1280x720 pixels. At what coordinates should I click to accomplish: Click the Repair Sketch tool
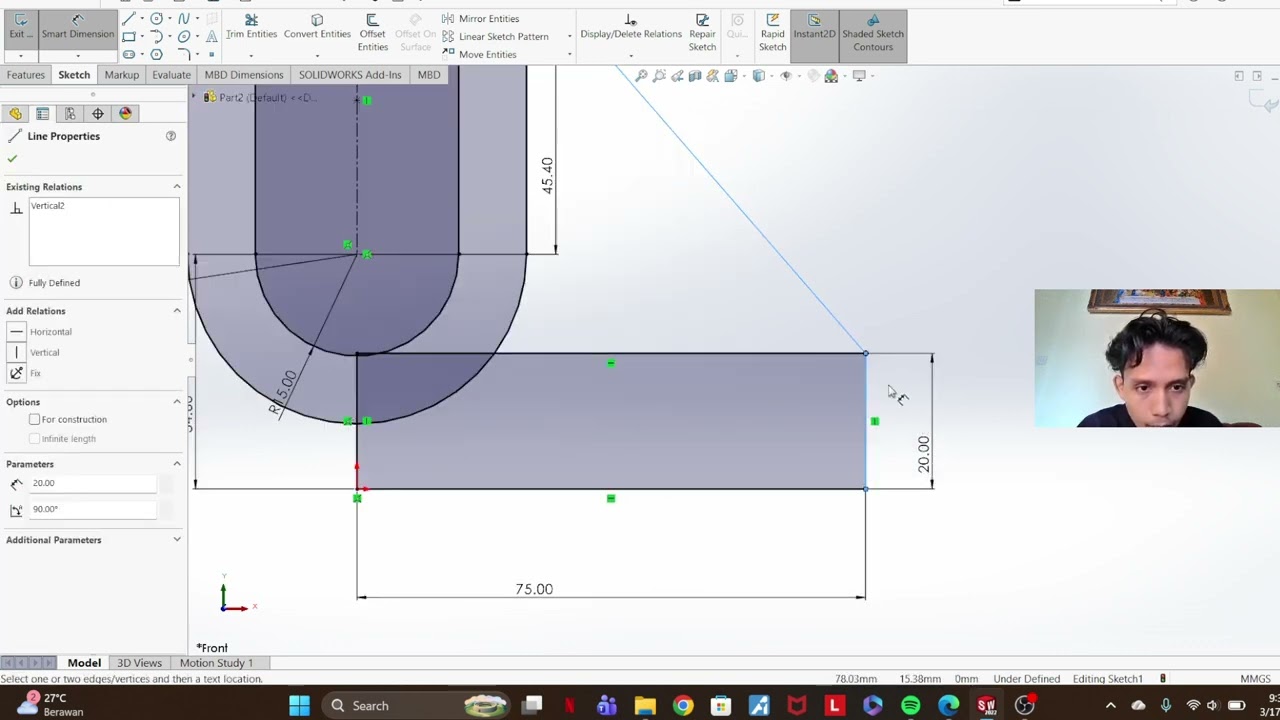[x=702, y=33]
